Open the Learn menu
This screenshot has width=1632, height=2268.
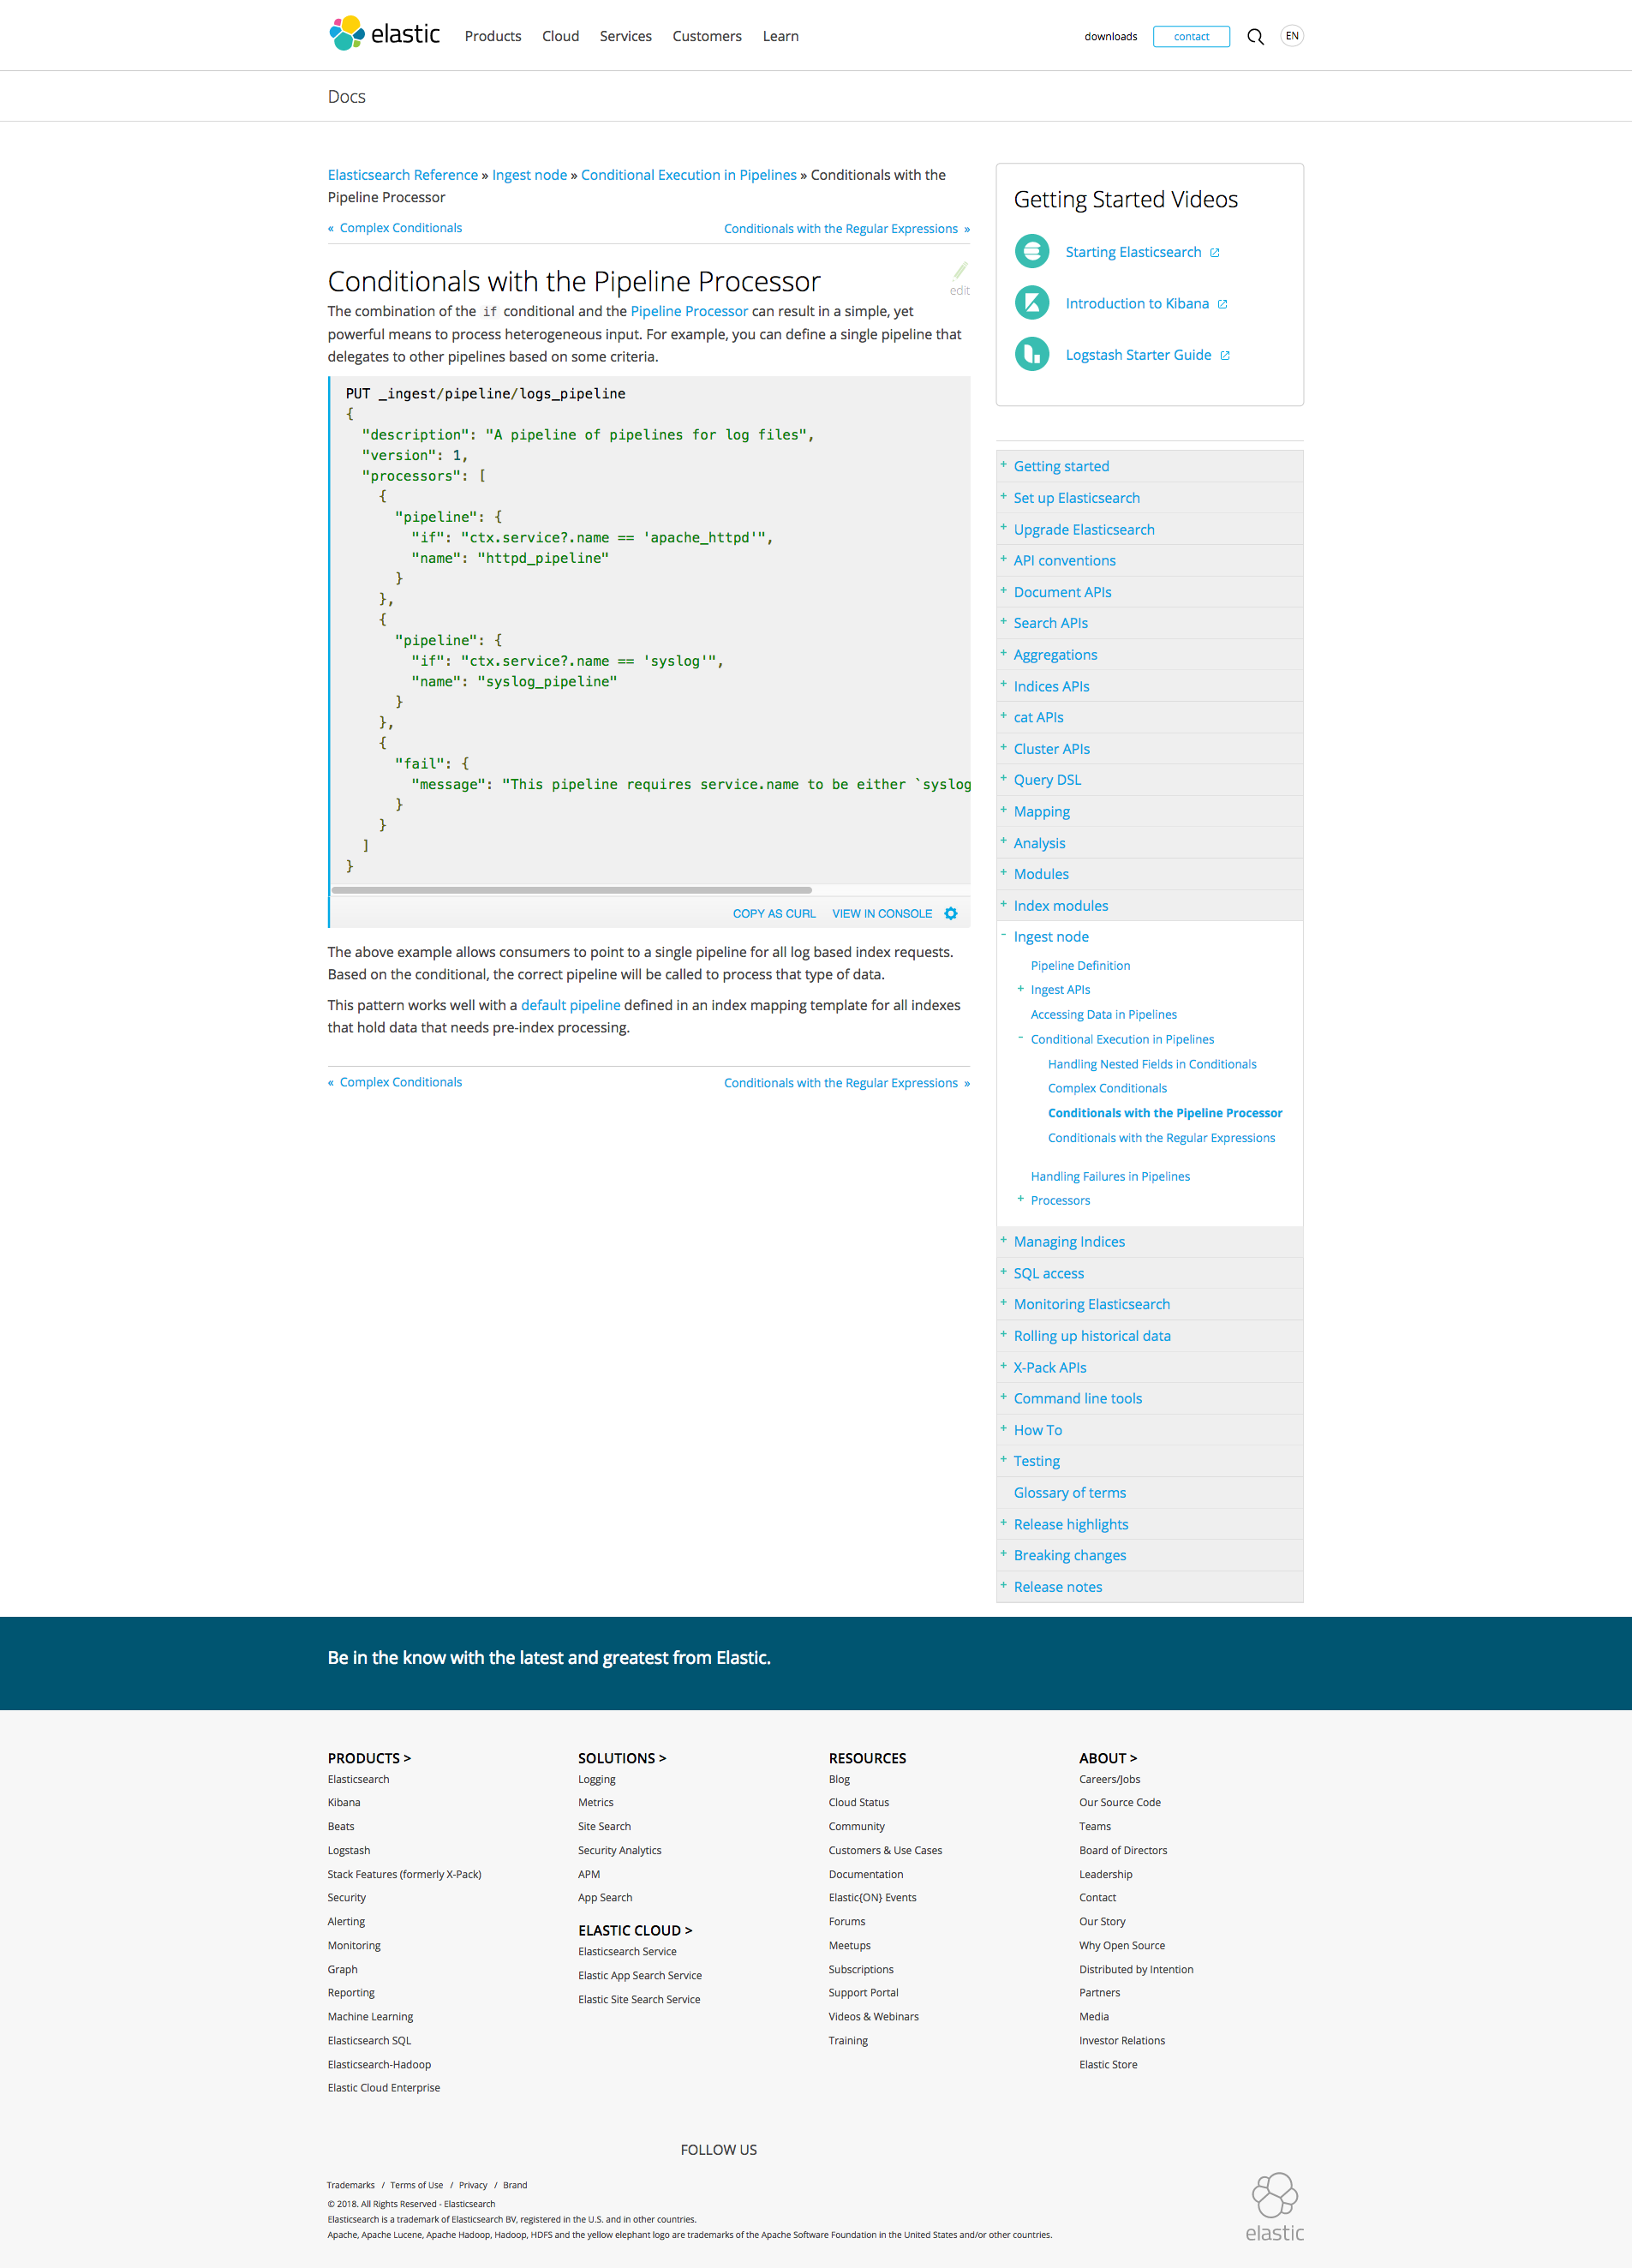780,36
